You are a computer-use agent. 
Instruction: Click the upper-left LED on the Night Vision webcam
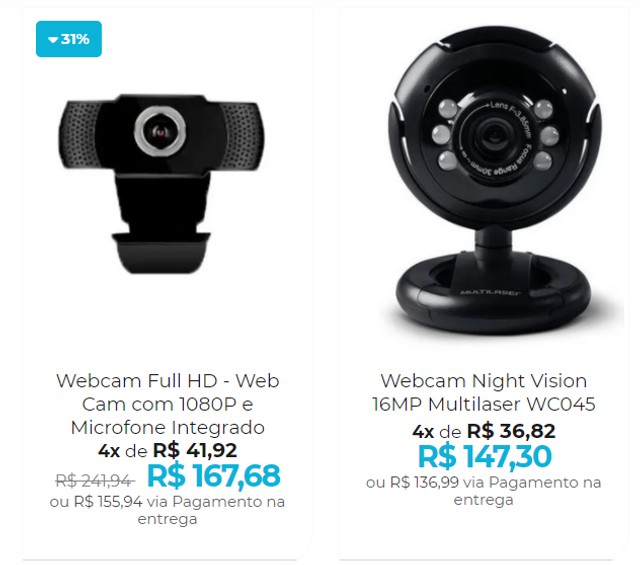coord(448,109)
